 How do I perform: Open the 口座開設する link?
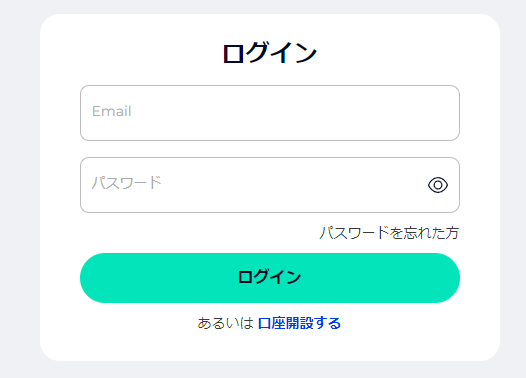pos(299,323)
